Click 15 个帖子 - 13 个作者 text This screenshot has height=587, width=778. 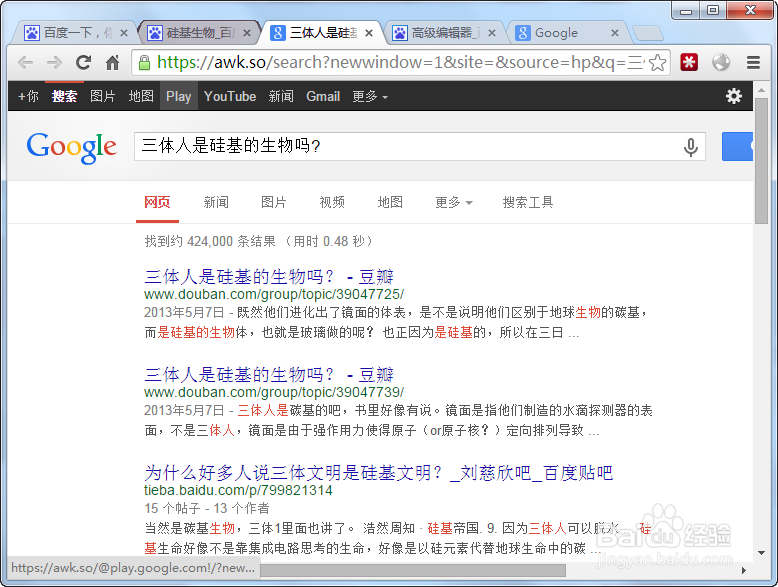pyautogui.click(x=207, y=509)
